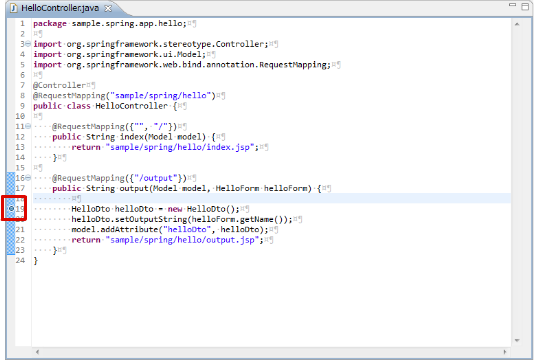Click the horizontal scrollbar right arrow
534x360 pixels.
tap(505, 352)
